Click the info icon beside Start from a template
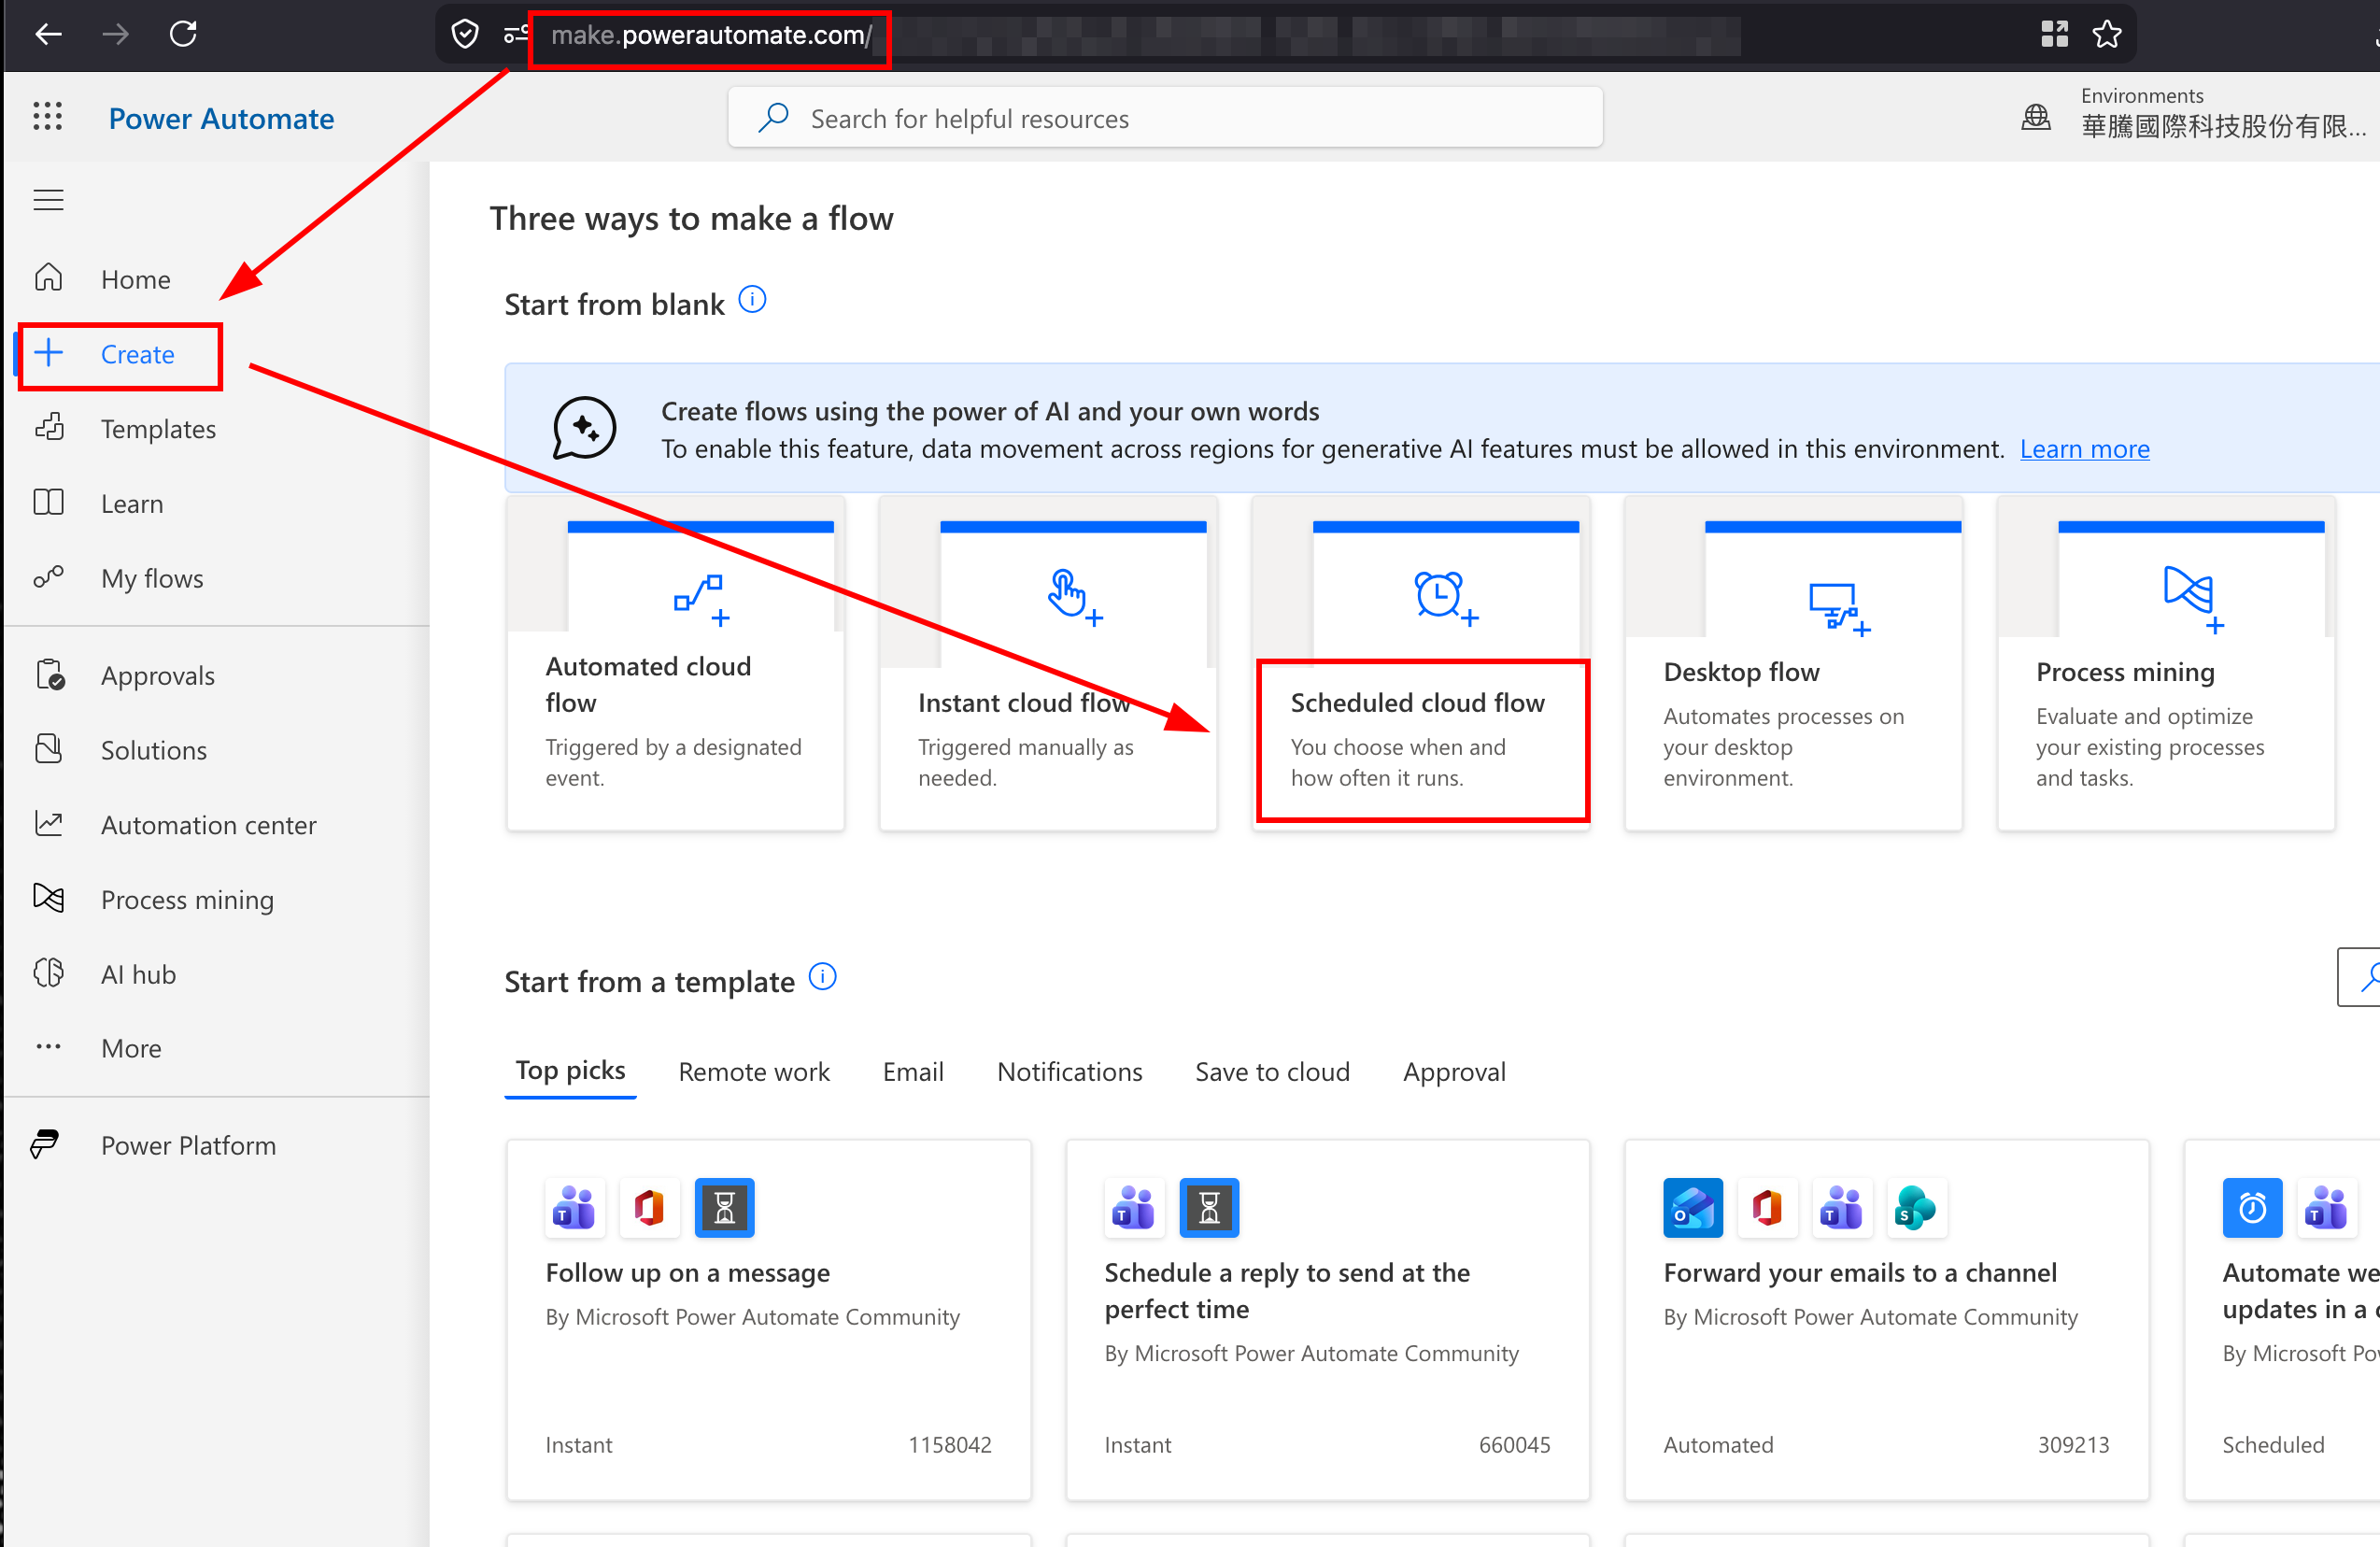The image size is (2380, 1547). click(x=822, y=977)
